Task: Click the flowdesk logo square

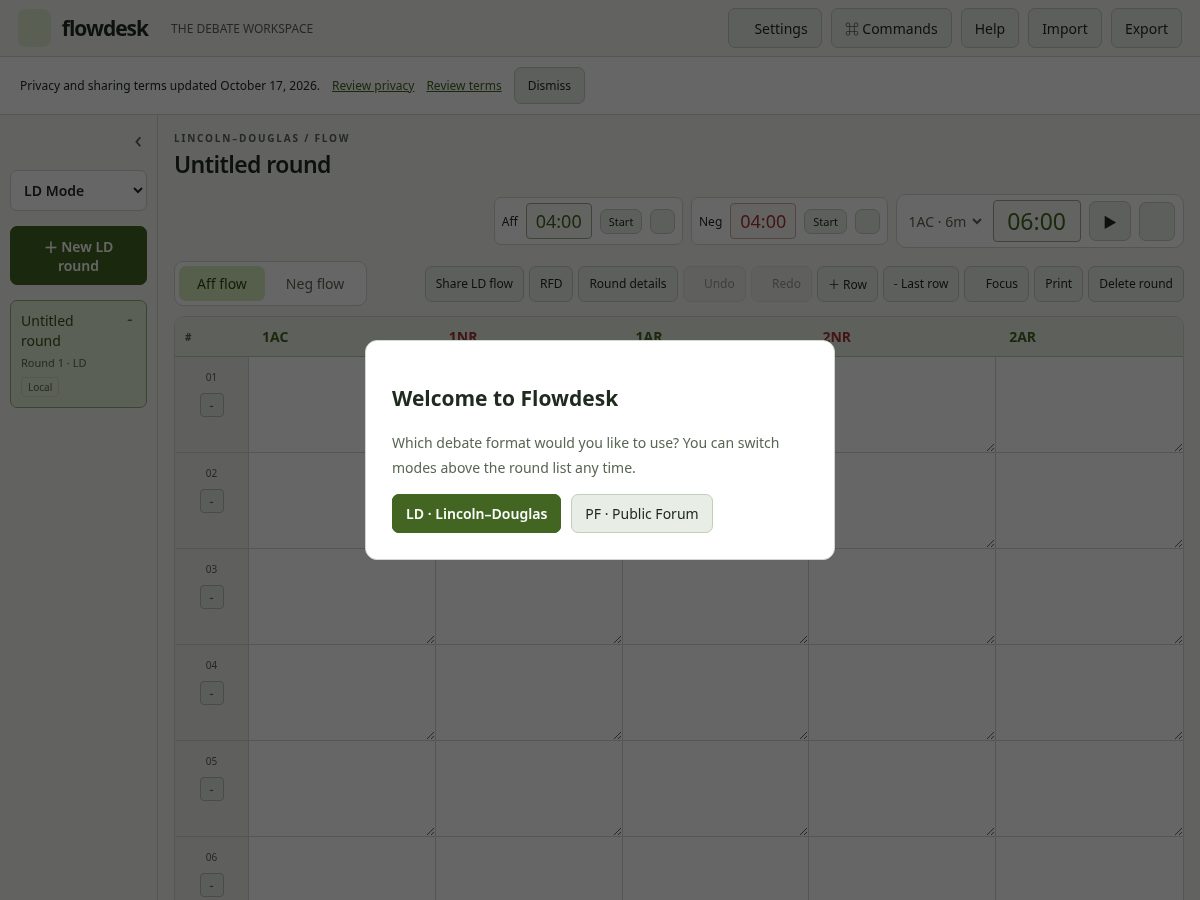Action: point(35,28)
